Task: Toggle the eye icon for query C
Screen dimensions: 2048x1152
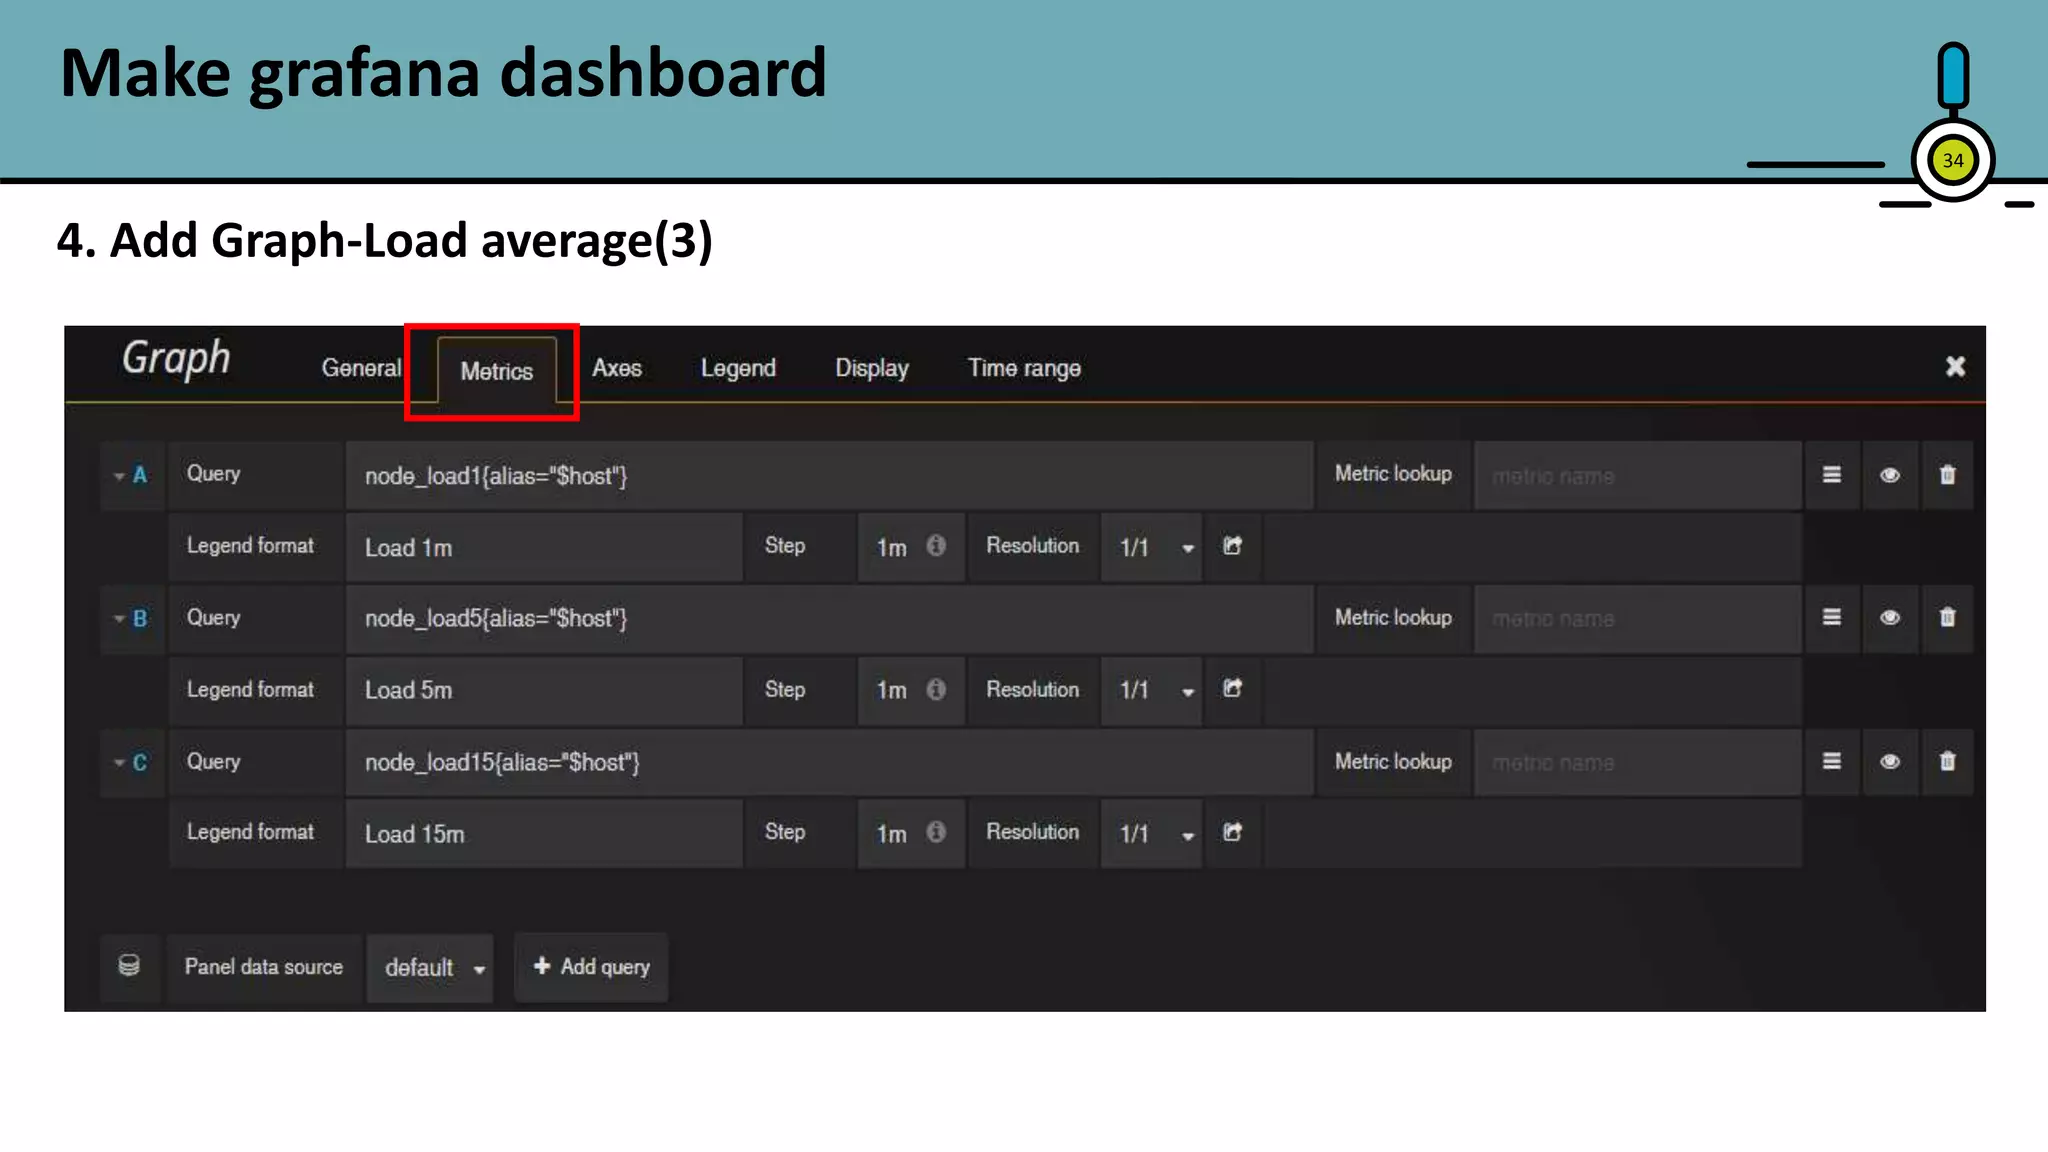Action: point(1889,762)
